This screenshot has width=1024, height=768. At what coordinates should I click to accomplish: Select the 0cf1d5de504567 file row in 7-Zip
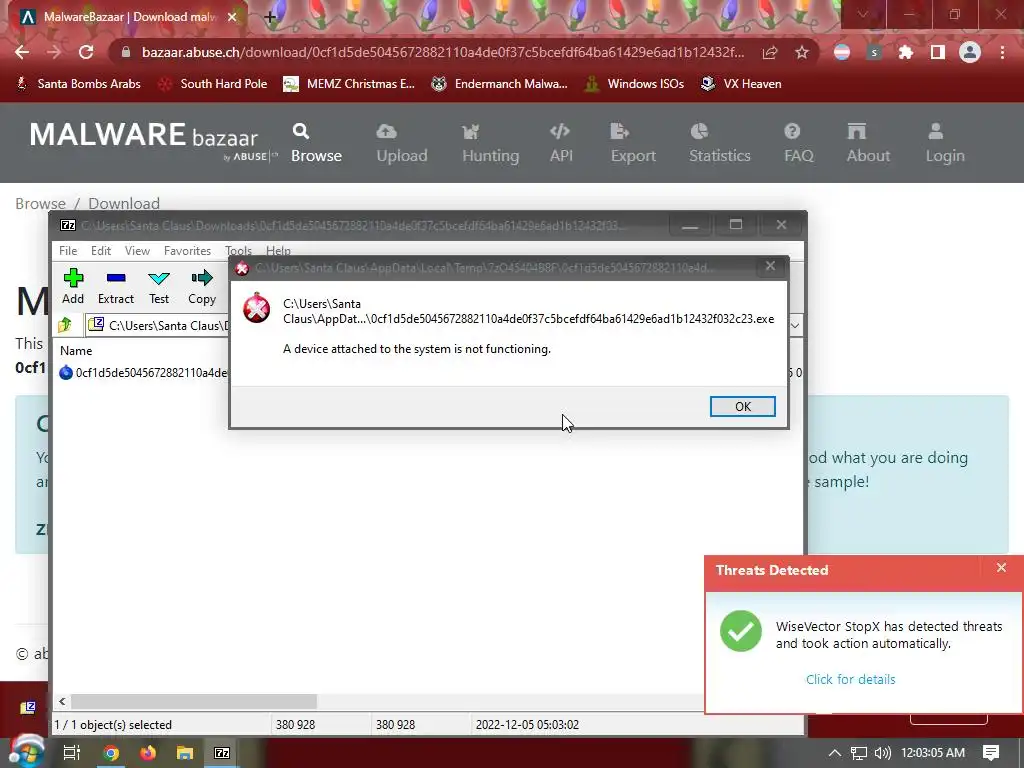pos(144,373)
